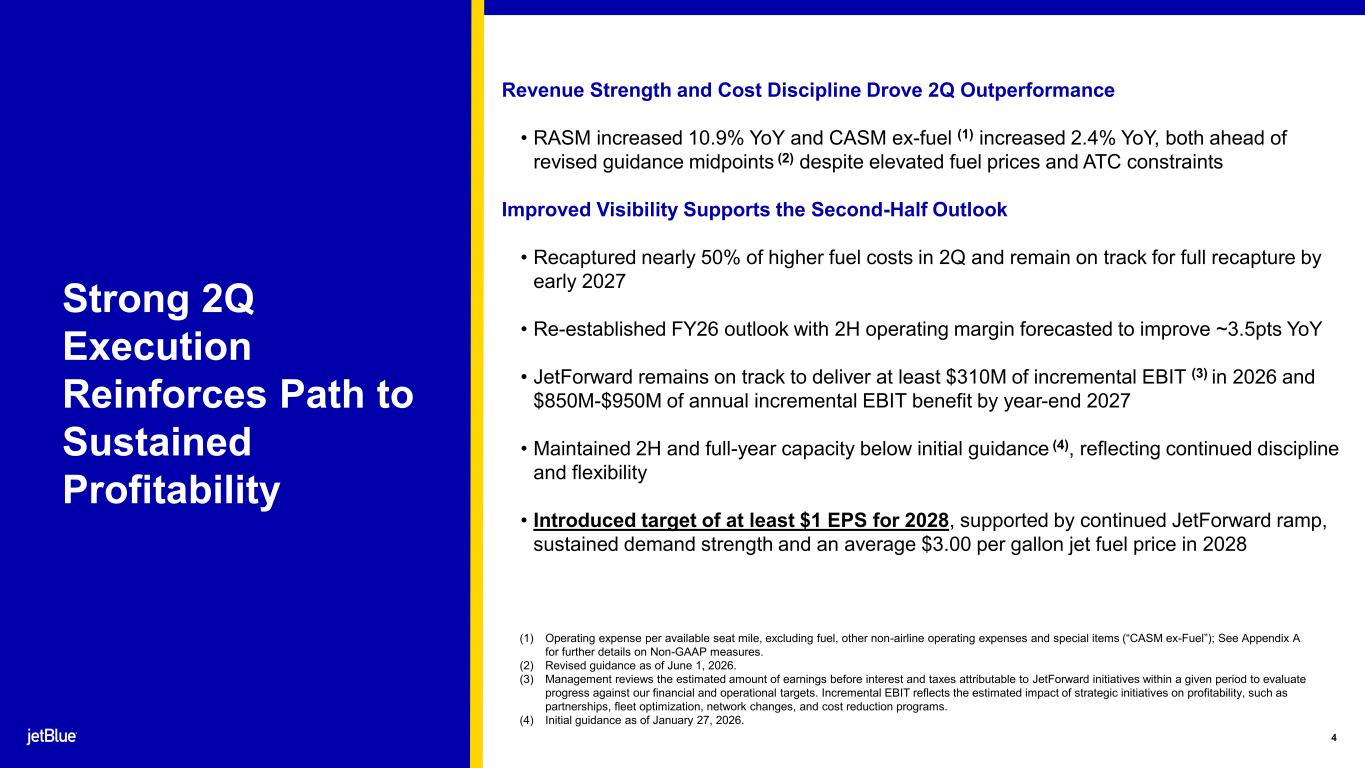Screen dimensions: 1365x768
Task: Click the jetBlue logo in the corner
Action: click(x=51, y=736)
